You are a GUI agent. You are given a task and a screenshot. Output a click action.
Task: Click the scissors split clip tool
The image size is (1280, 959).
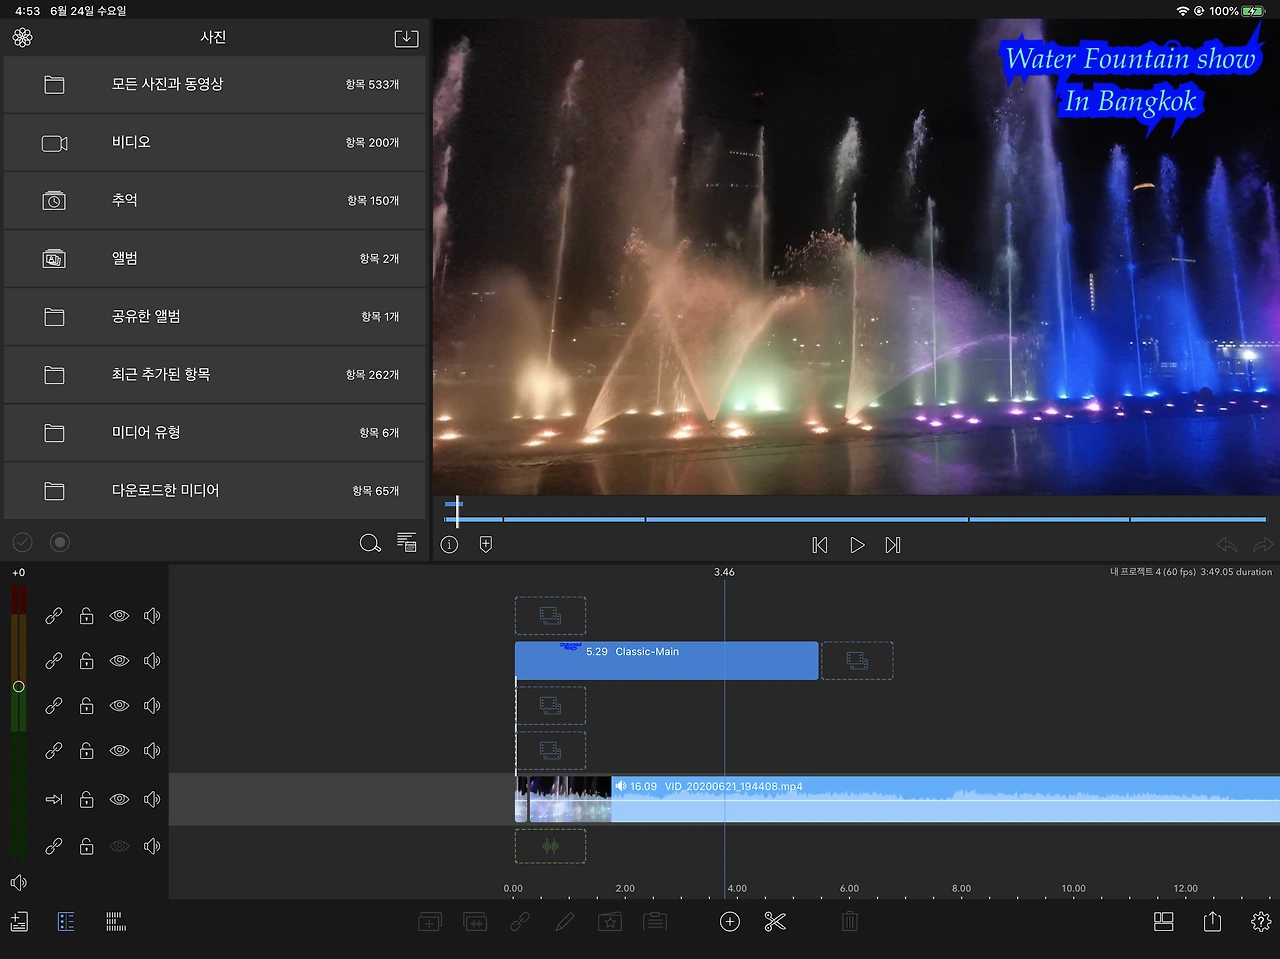pyautogui.click(x=775, y=922)
